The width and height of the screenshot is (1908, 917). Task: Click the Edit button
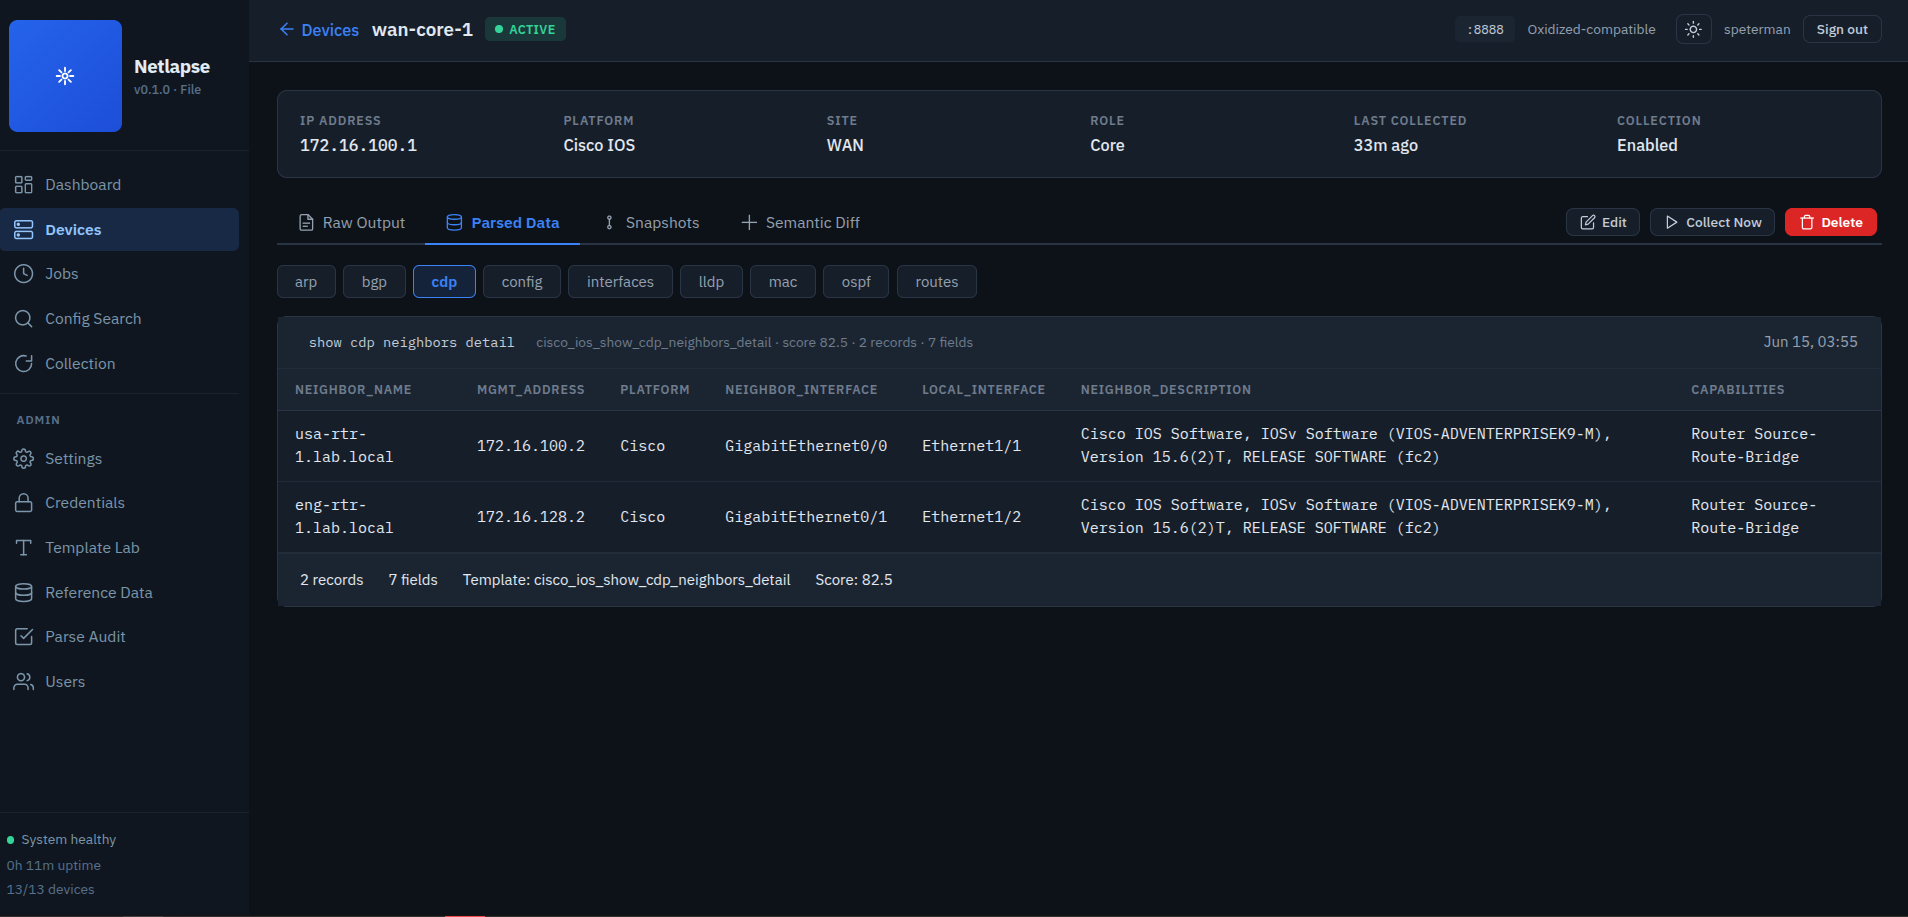[x=1603, y=223]
